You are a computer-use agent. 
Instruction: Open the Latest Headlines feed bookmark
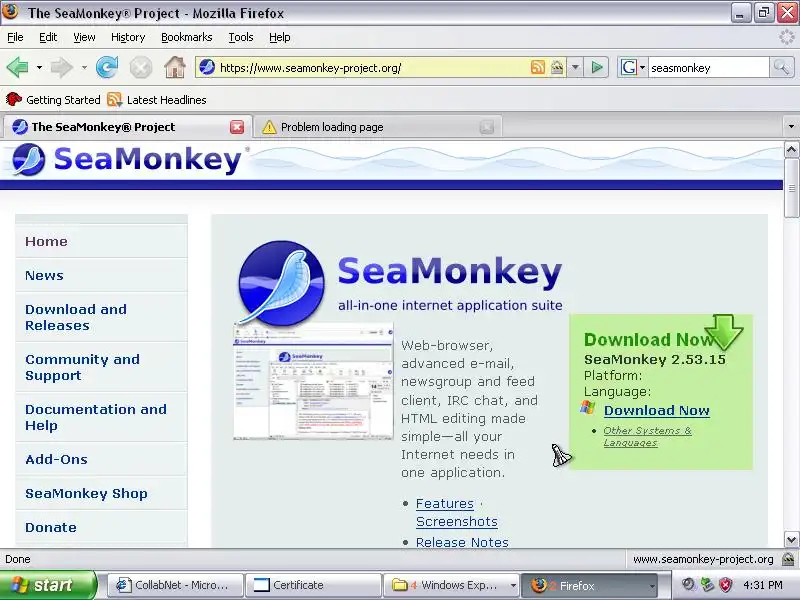pyautogui.click(x=157, y=99)
